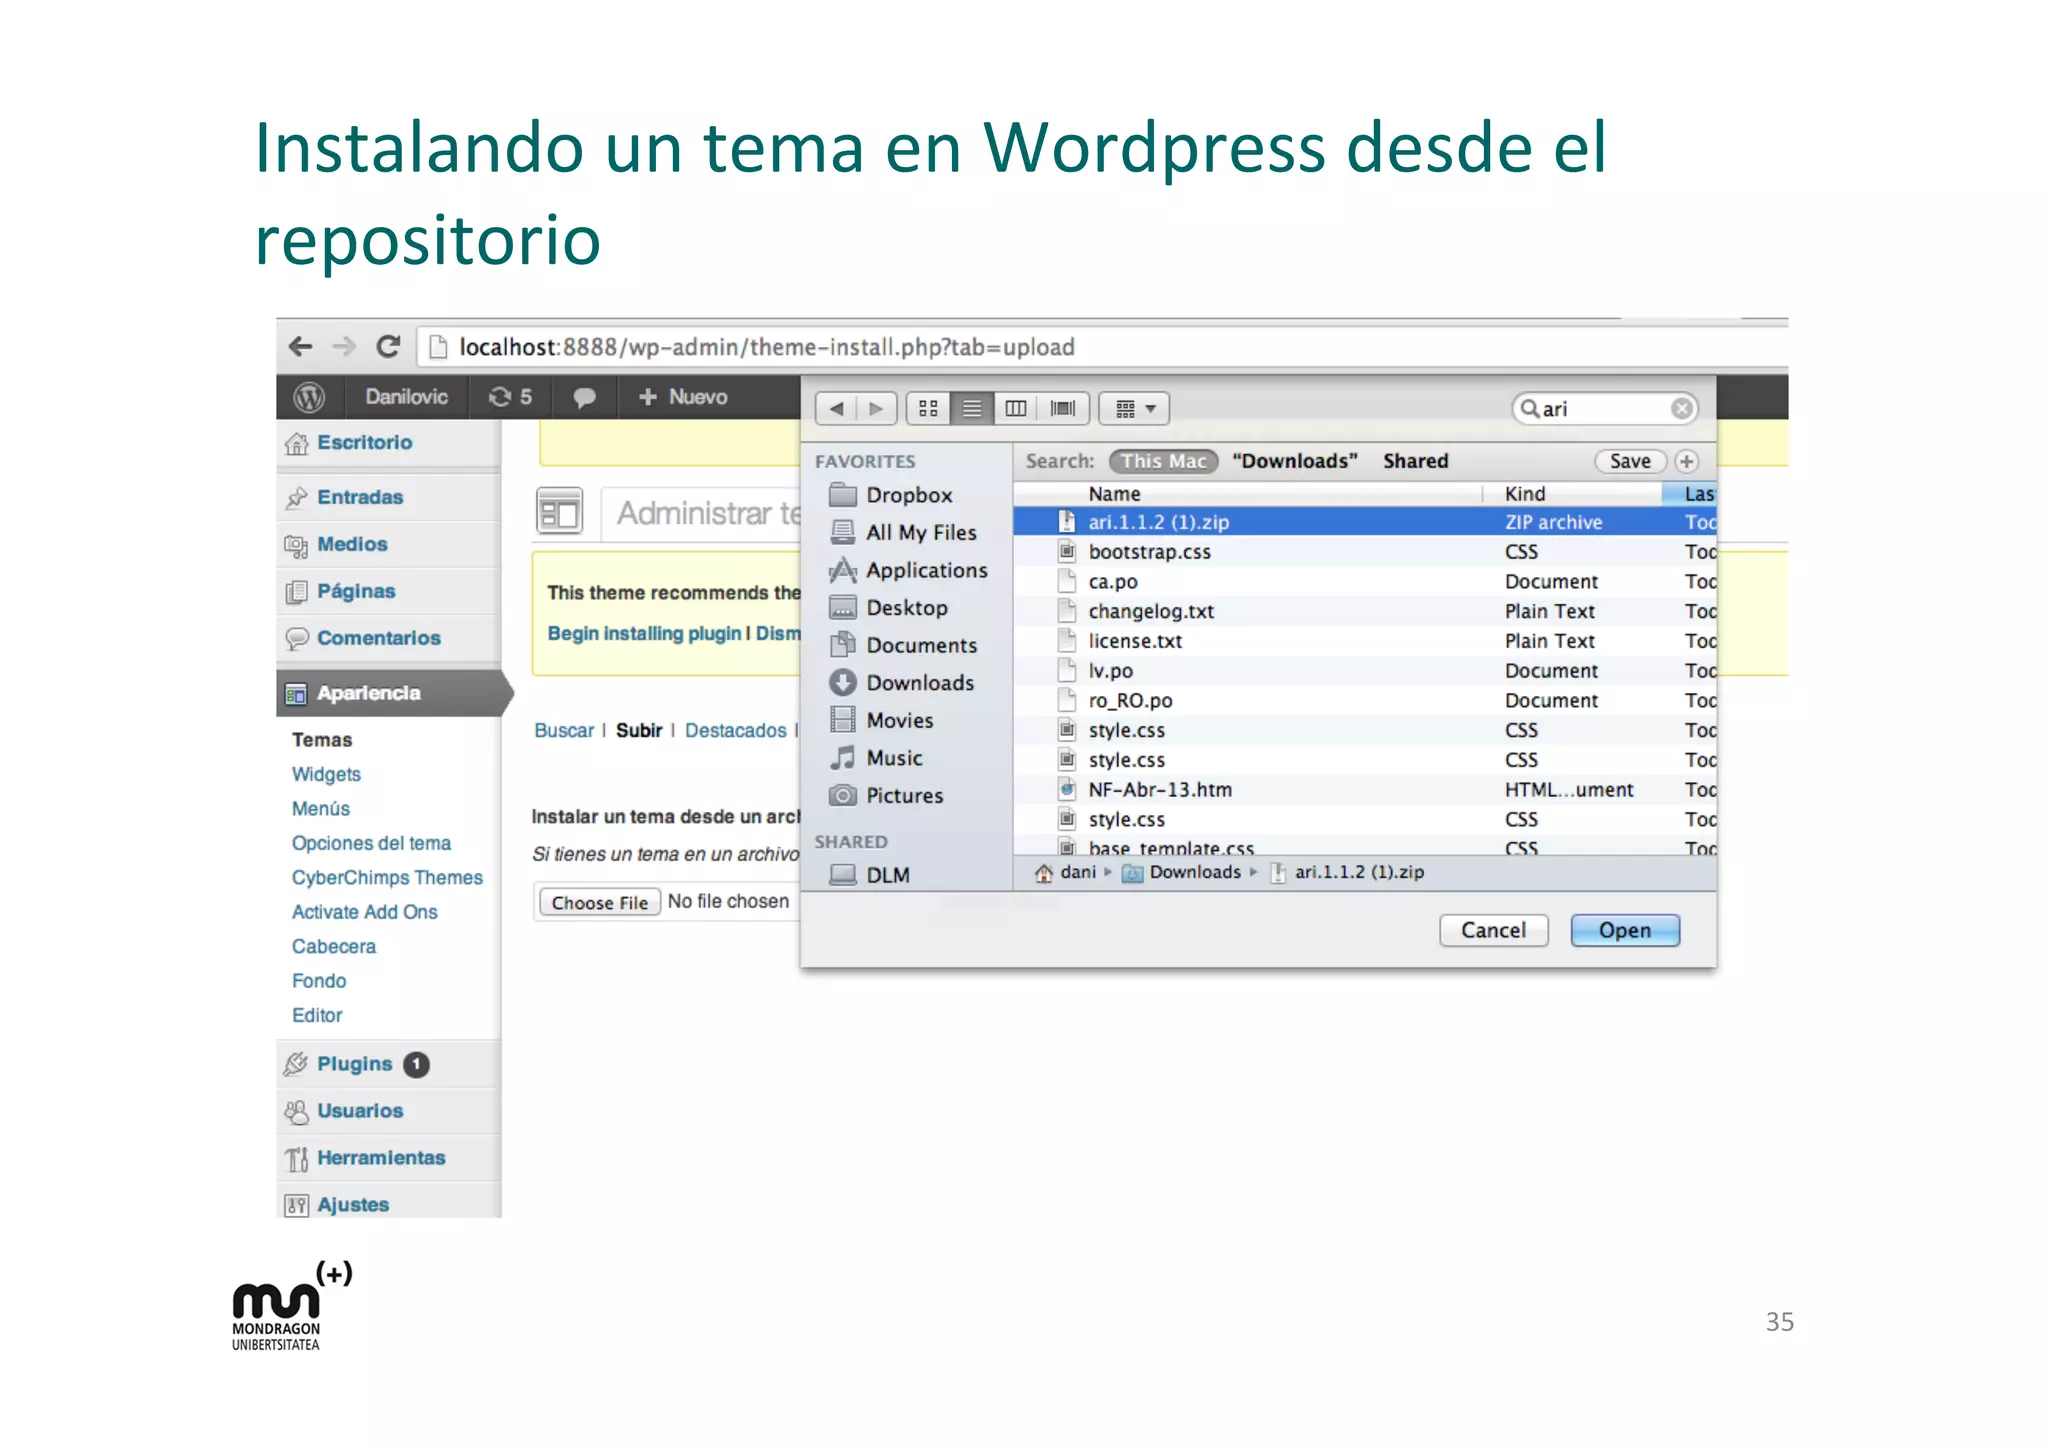Open Documents in sidebar
This screenshot has height=1447, width=2048.
coord(903,645)
